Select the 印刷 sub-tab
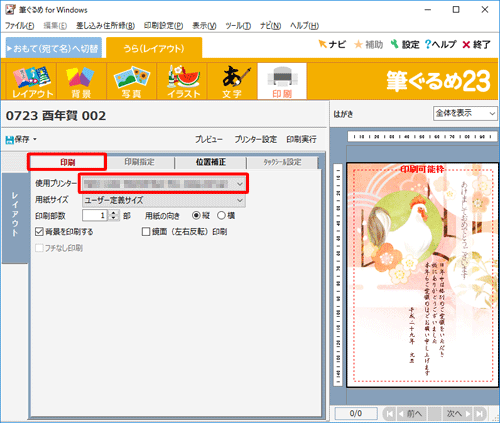This screenshot has height=423, width=500. click(68, 162)
